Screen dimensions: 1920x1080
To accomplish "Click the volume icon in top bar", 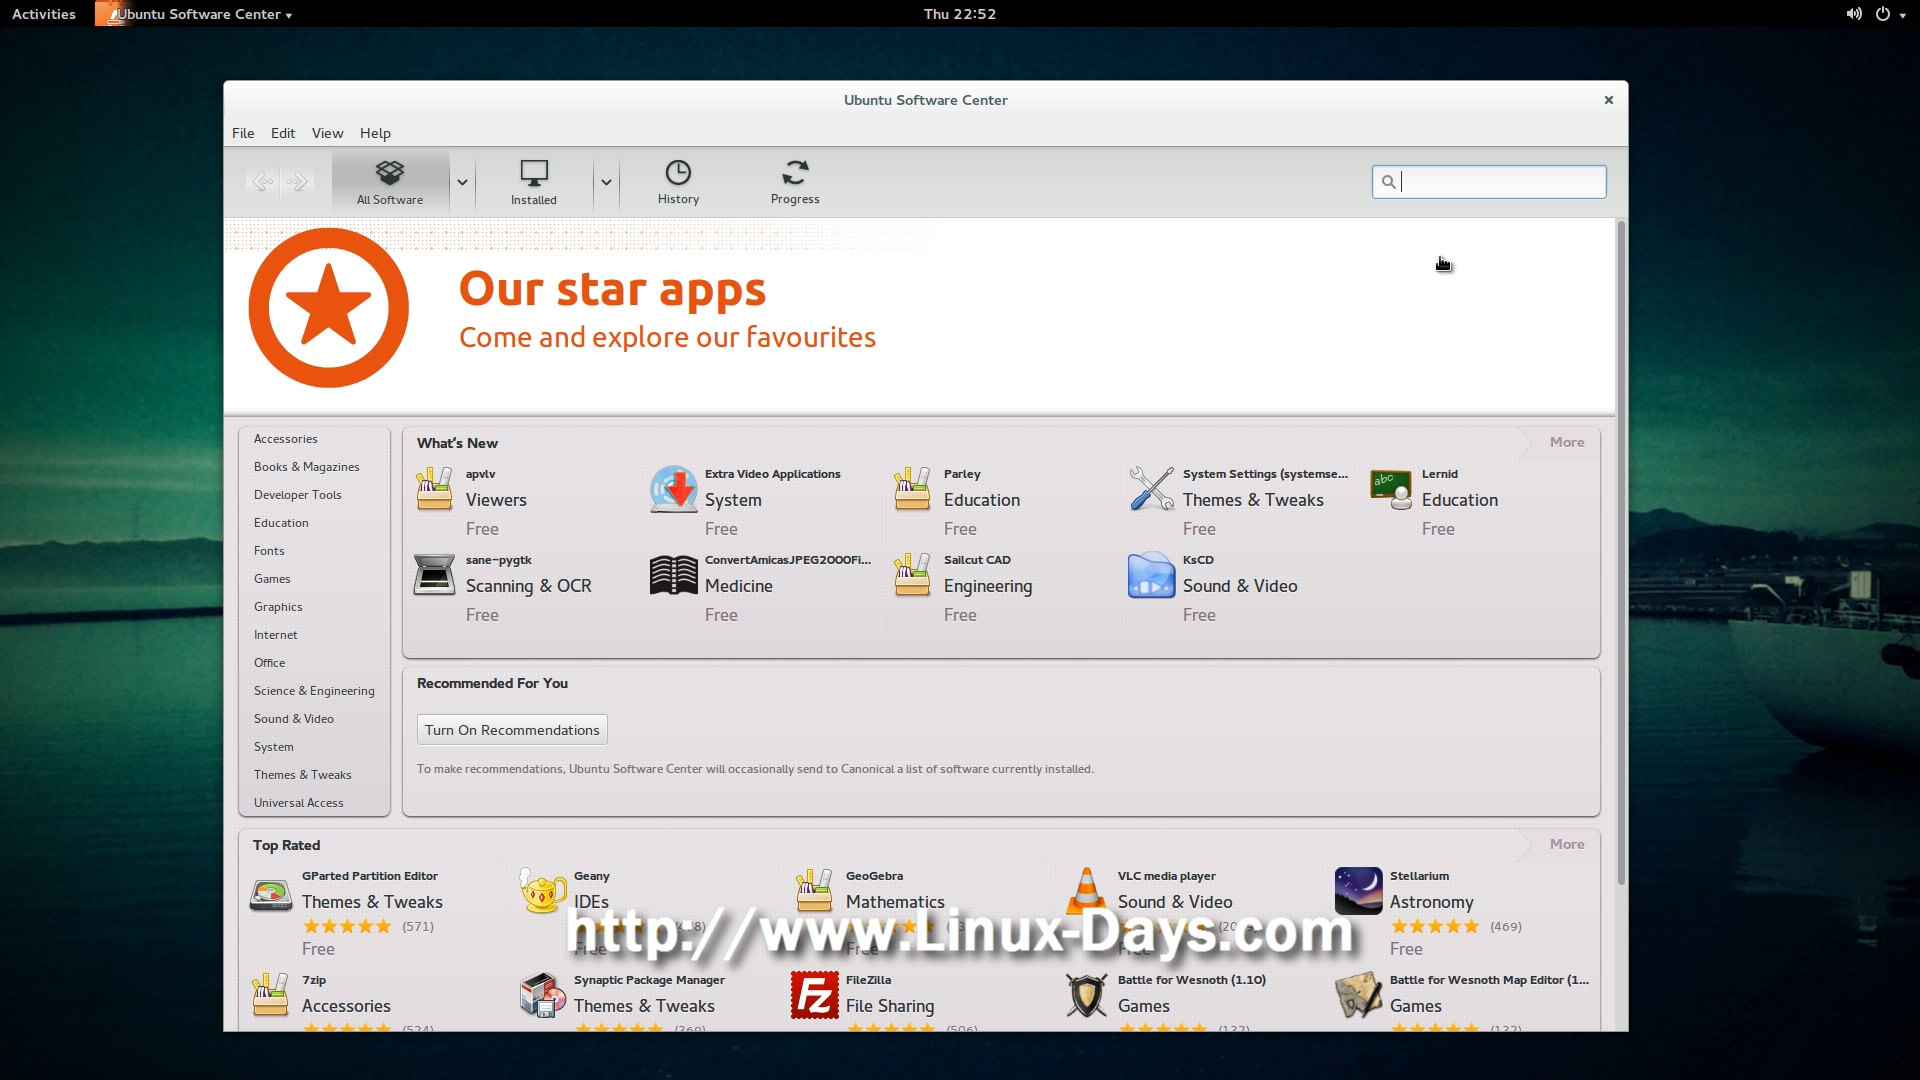I will [x=1854, y=14].
